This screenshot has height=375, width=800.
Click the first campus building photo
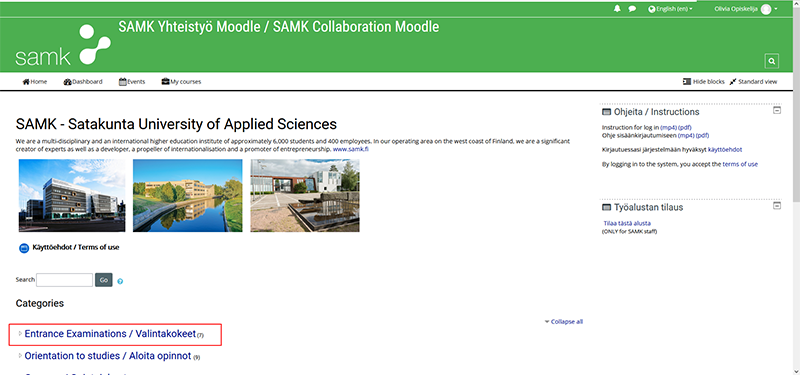tap(72, 195)
